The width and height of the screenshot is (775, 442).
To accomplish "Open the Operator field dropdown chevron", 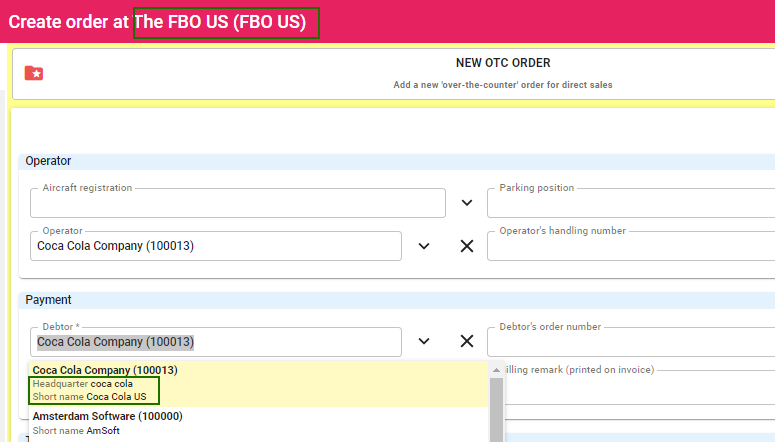I will click(x=424, y=246).
